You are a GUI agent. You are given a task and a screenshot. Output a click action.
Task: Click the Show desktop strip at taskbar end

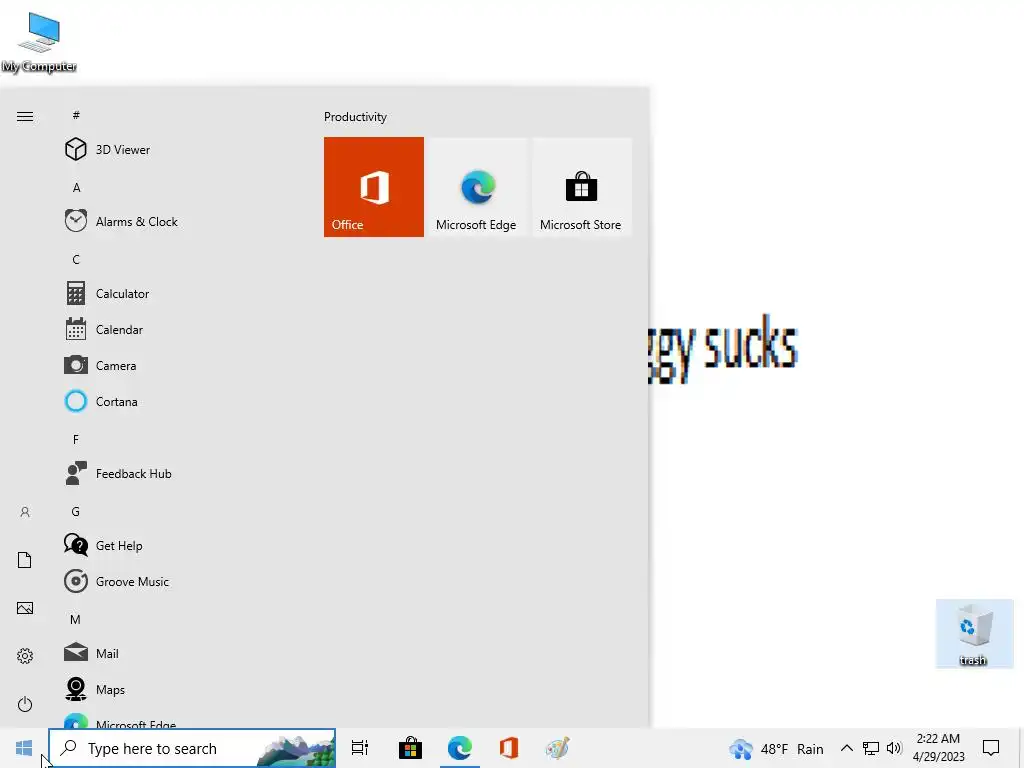tap(1021, 748)
